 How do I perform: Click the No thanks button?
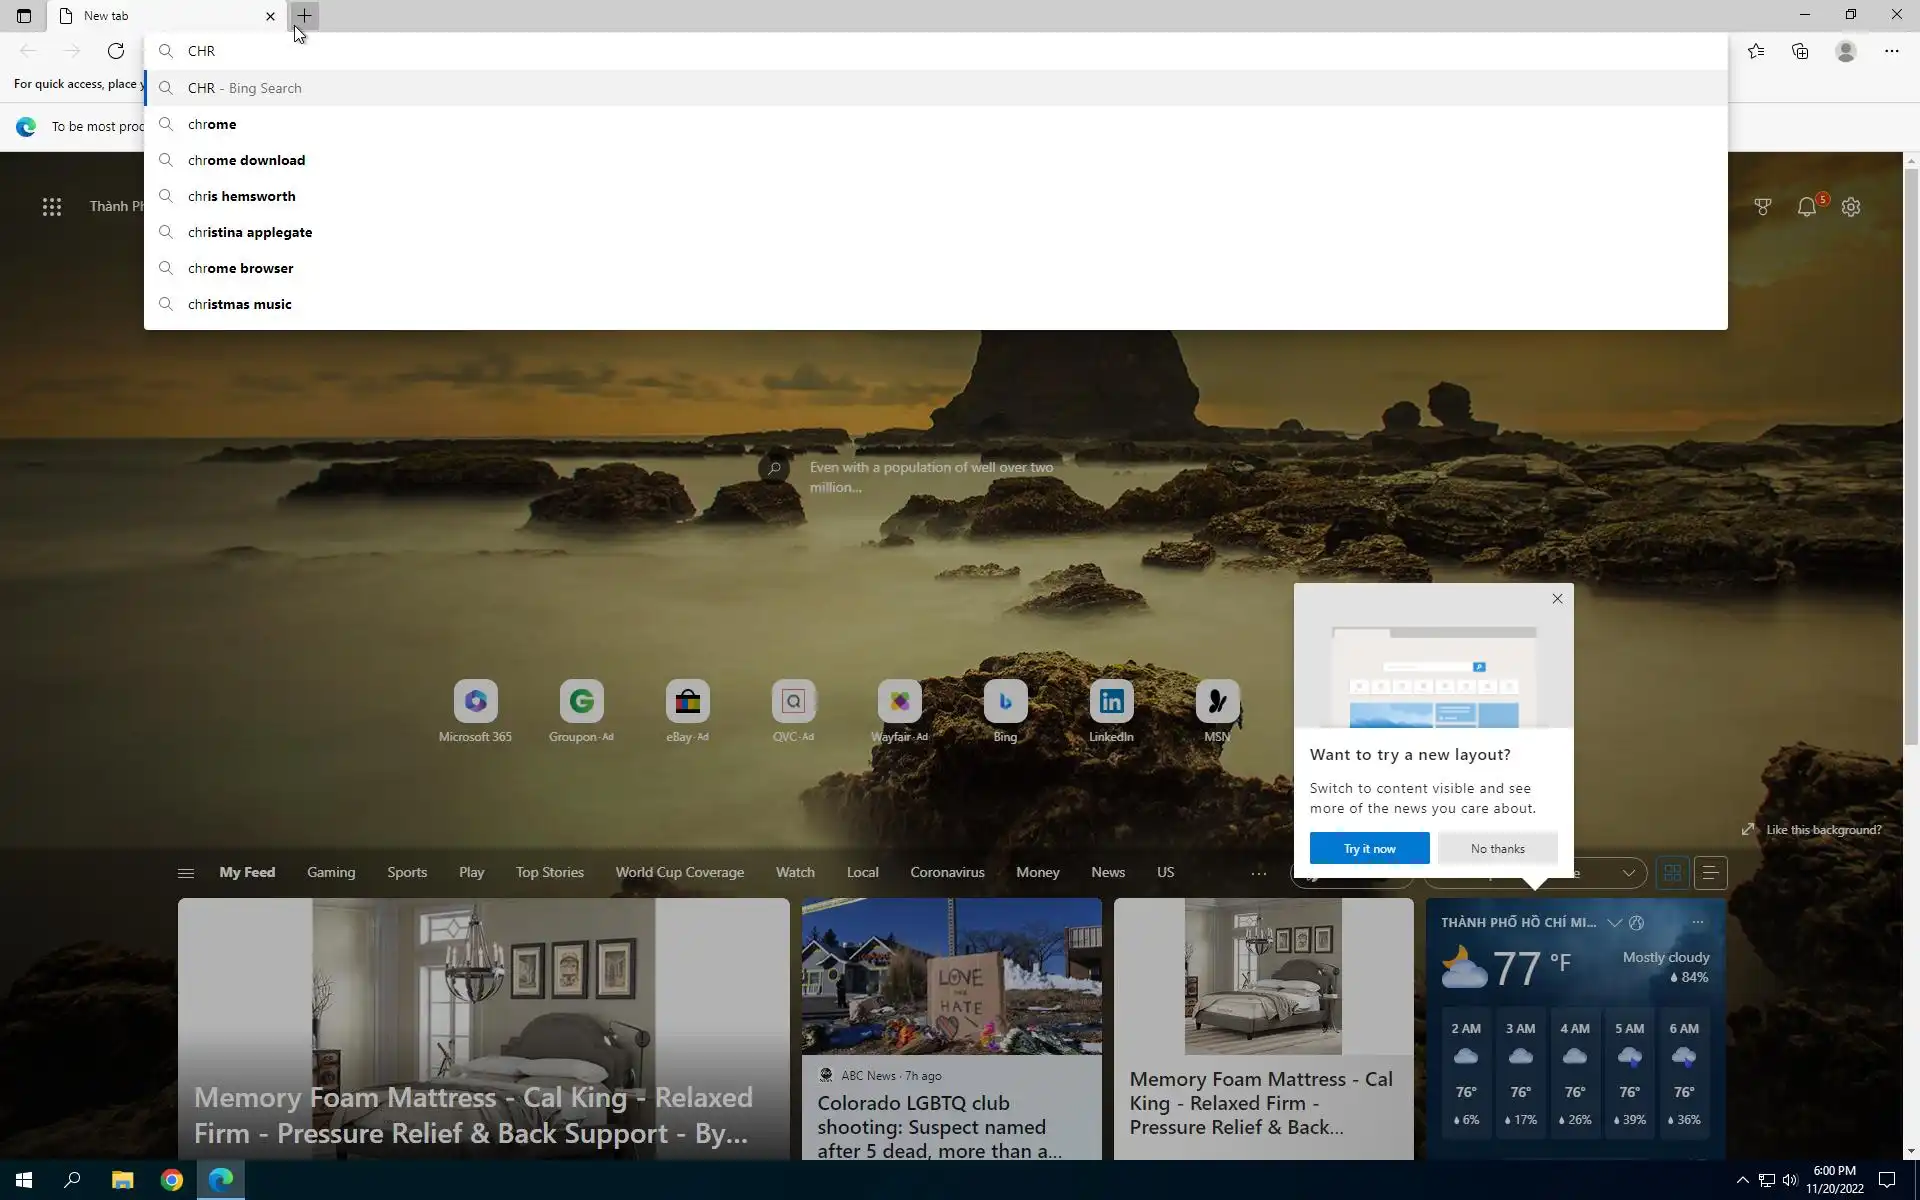point(1497,849)
